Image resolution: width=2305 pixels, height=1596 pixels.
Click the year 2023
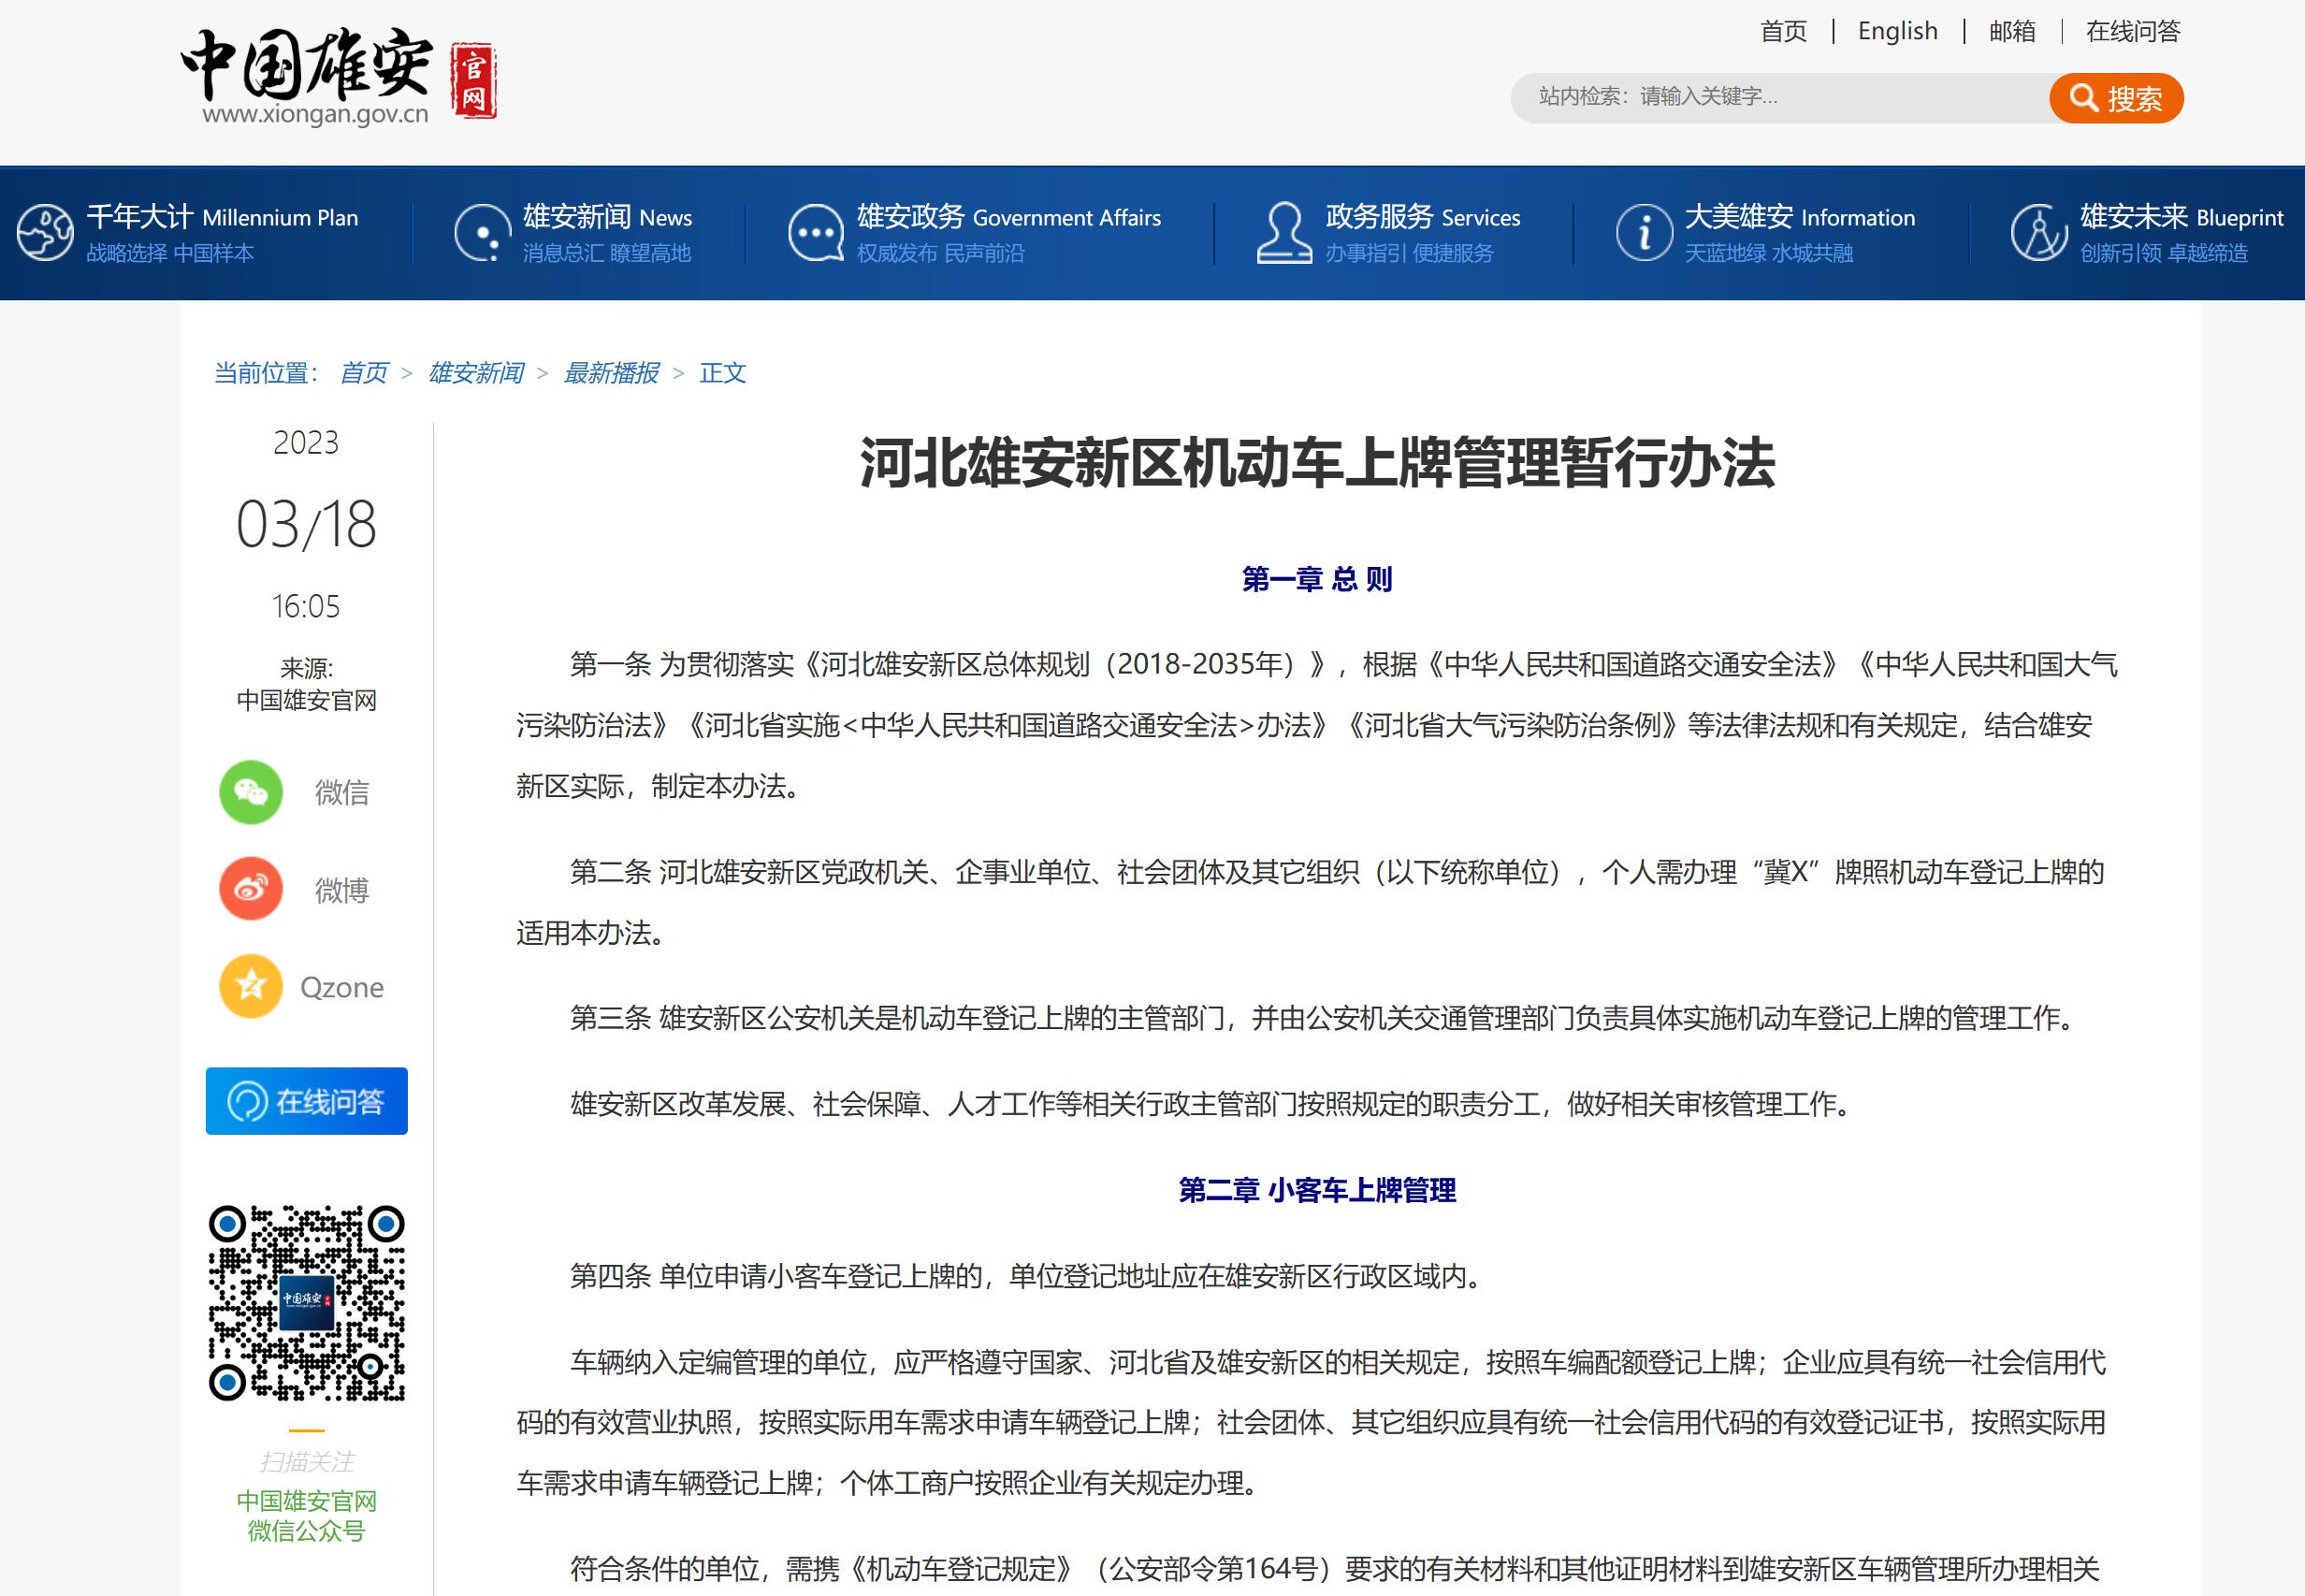[306, 443]
